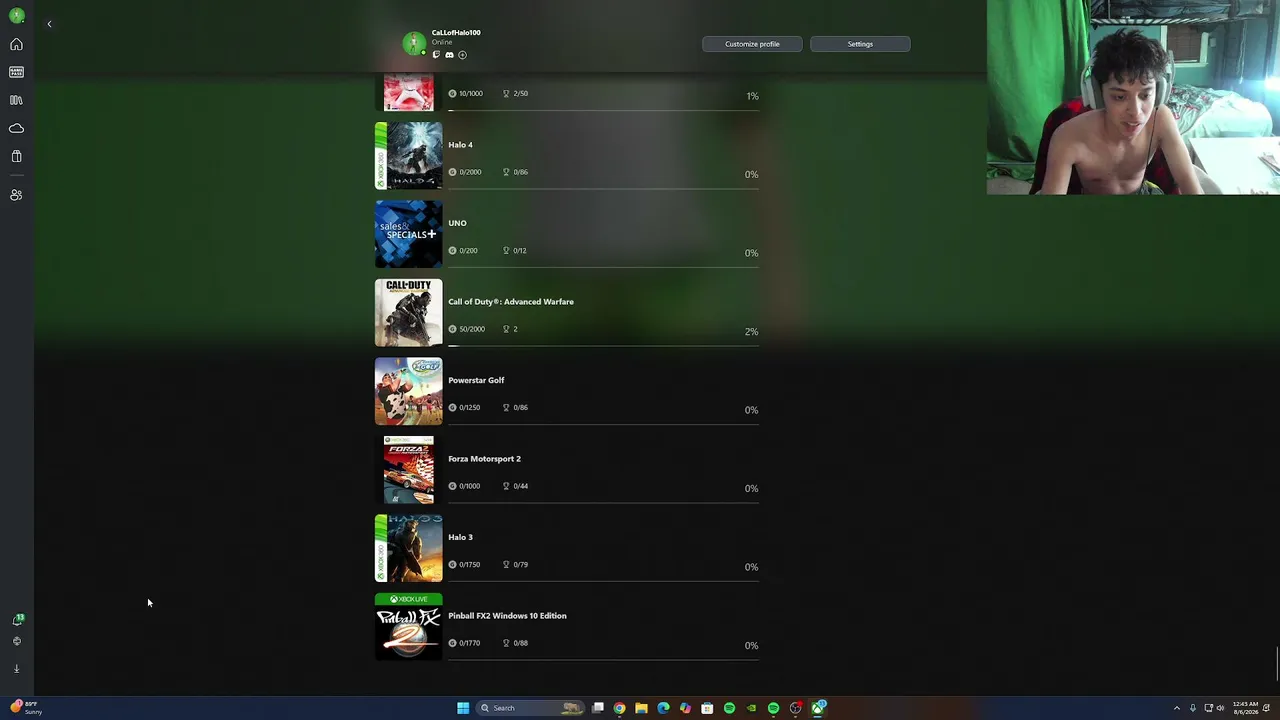Image resolution: width=1280 pixels, height=720 pixels.
Task: Open the Friends icon in the sidebar
Action: click(x=16, y=195)
